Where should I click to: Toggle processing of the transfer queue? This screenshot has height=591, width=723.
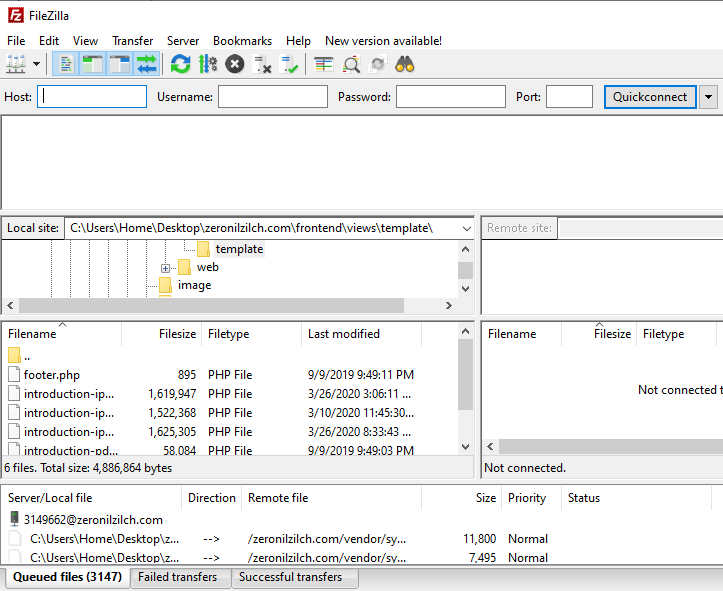click(208, 64)
